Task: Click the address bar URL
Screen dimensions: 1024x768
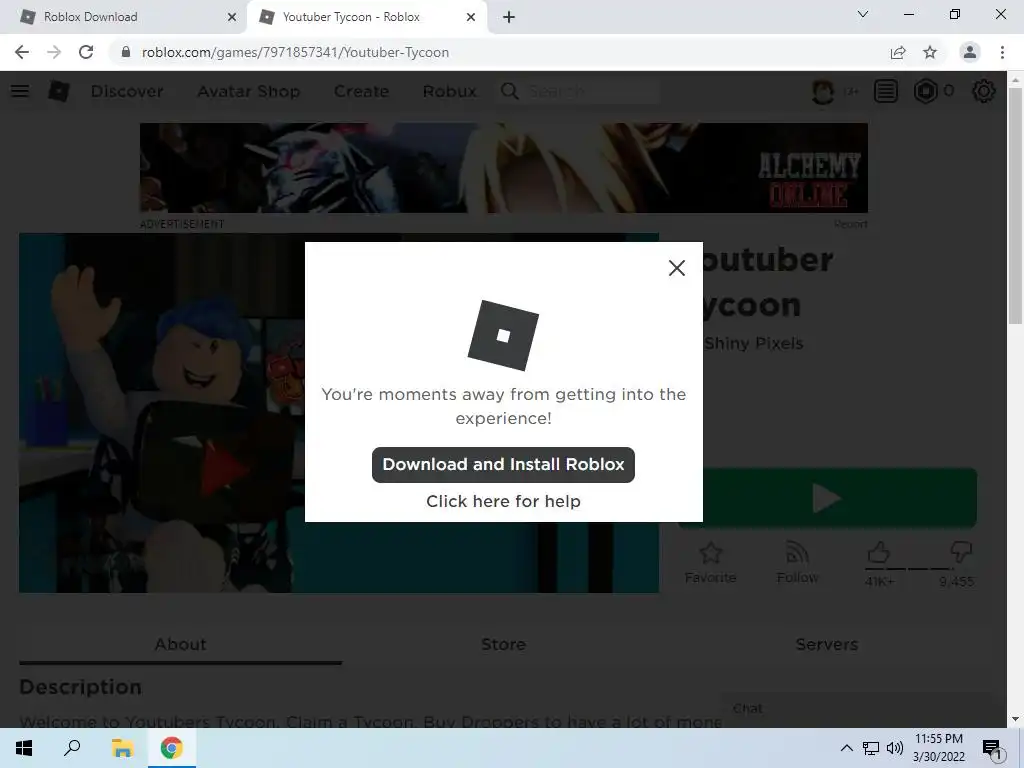Action: (x=295, y=52)
